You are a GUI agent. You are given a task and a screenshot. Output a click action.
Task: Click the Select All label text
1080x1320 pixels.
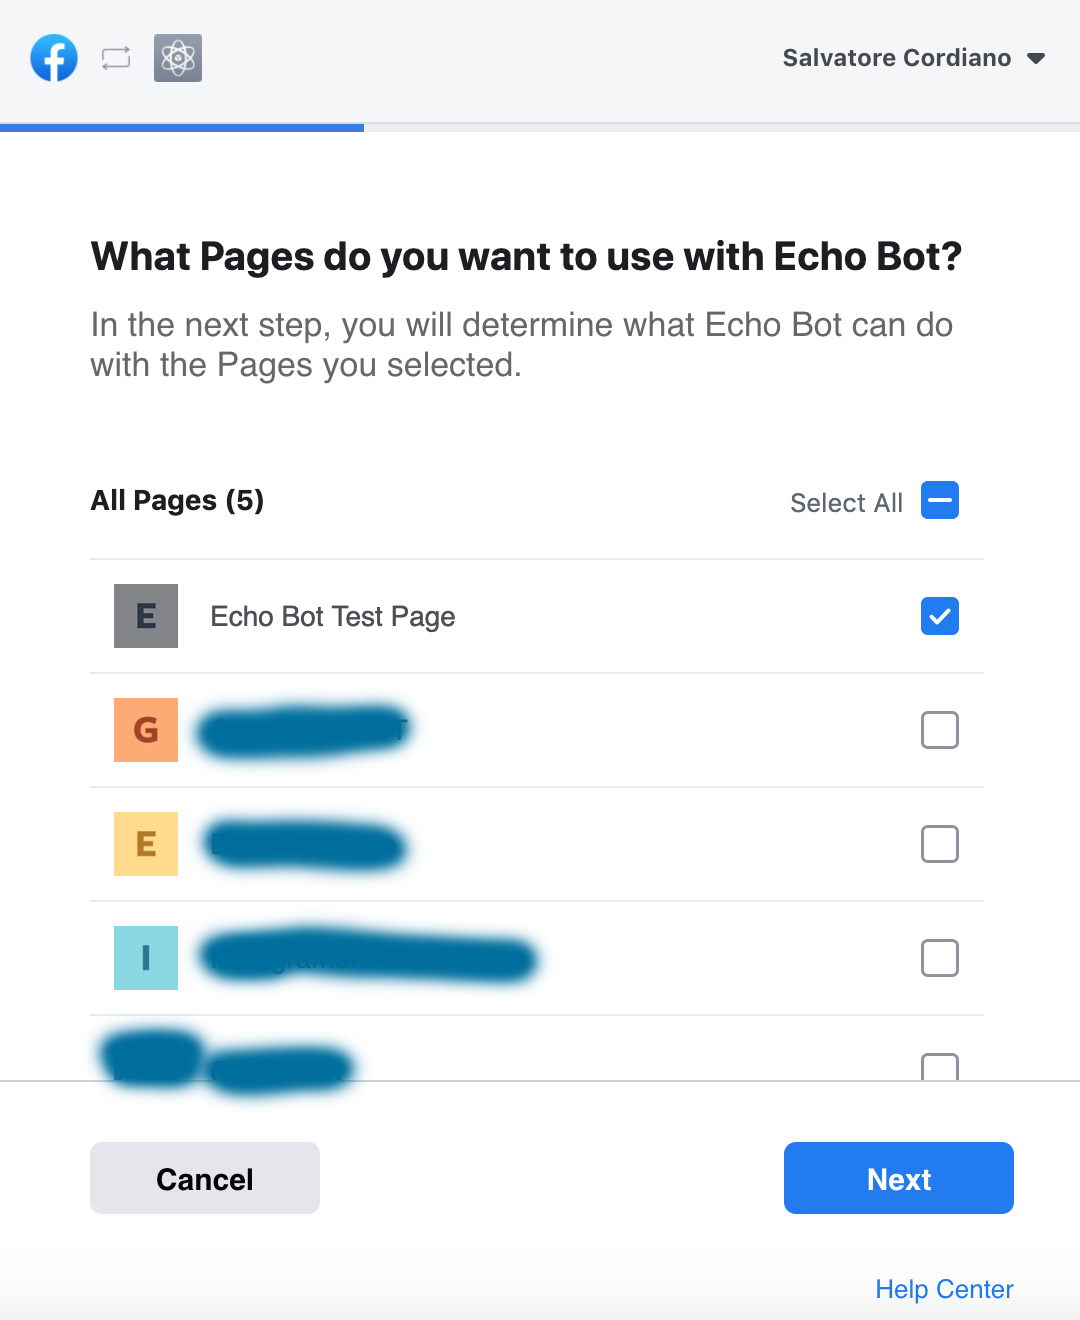click(846, 502)
